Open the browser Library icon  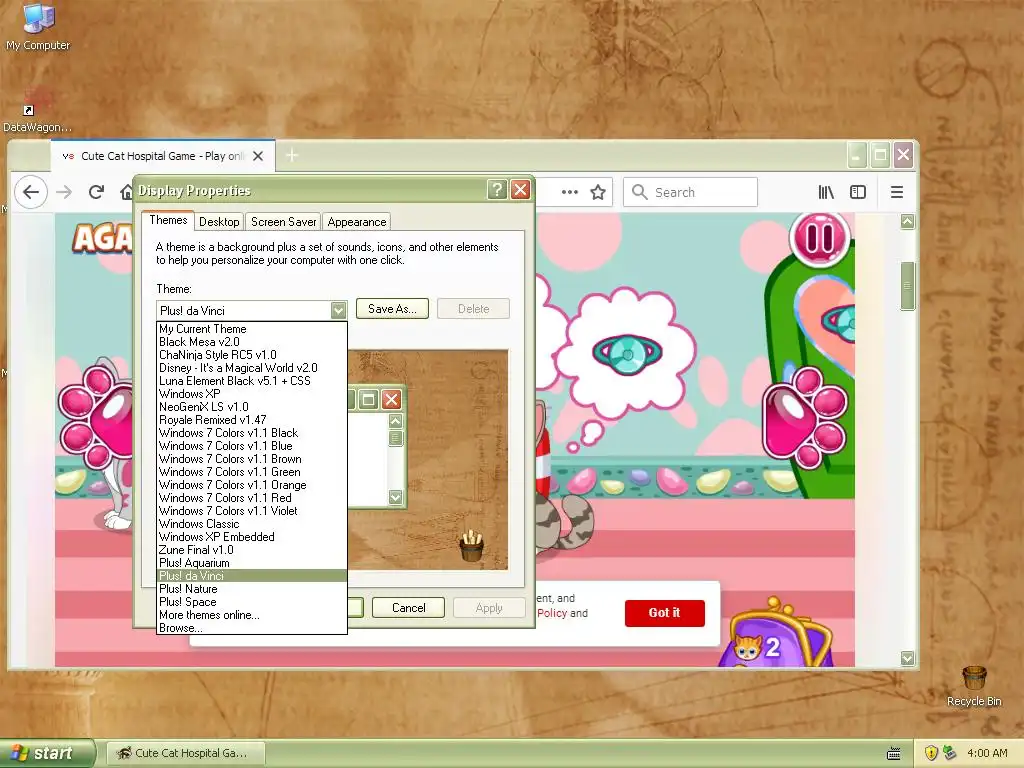pyautogui.click(x=826, y=192)
